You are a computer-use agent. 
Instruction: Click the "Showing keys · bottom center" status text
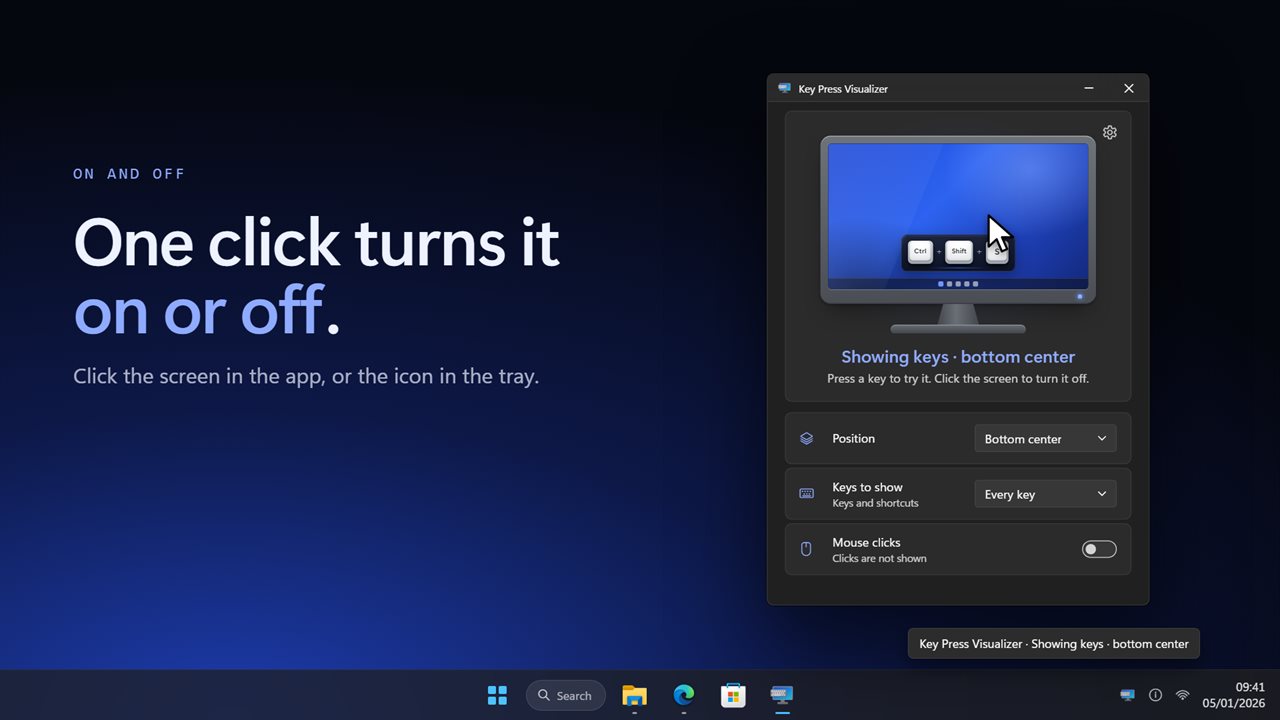pyautogui.click(x=958, y=357)
